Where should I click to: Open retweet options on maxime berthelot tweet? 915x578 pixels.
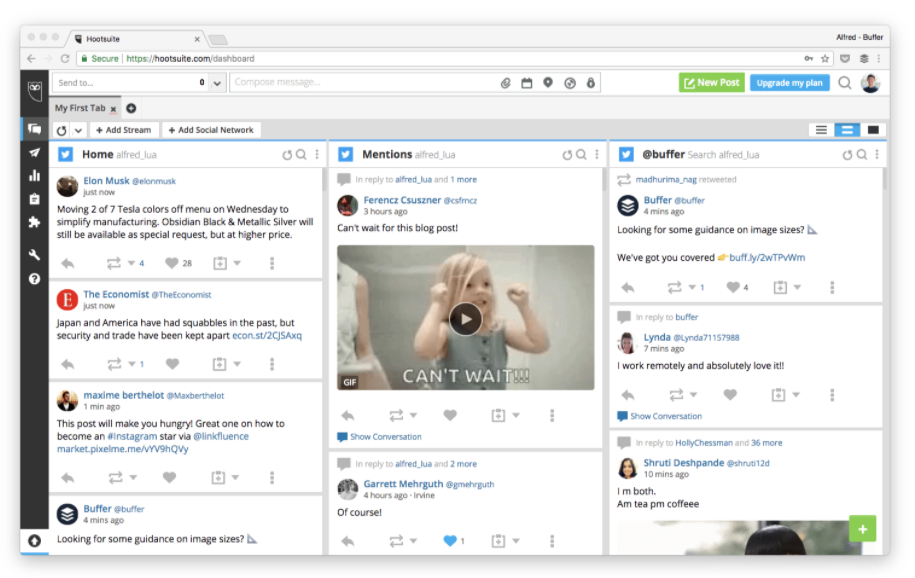point(133,478)
